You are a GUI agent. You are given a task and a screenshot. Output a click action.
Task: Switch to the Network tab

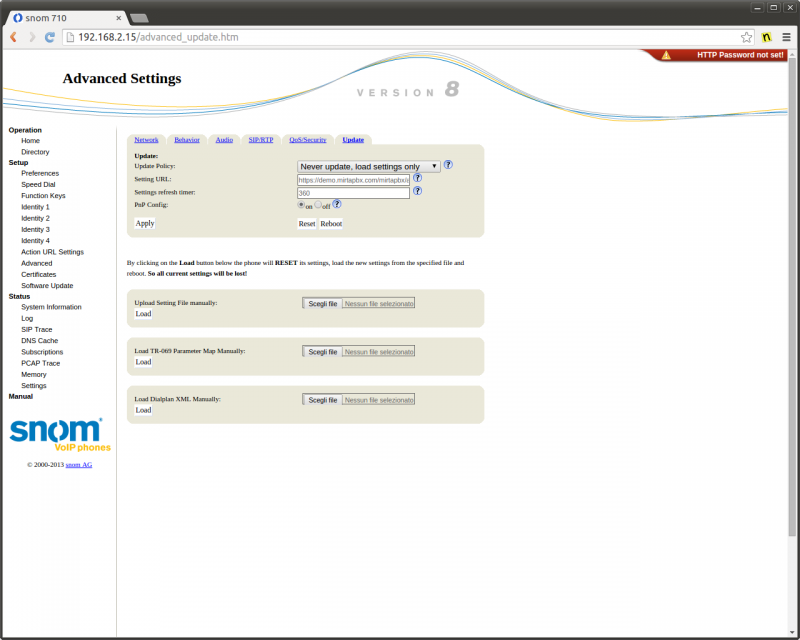pyautogui.click(x=146, y=139)
